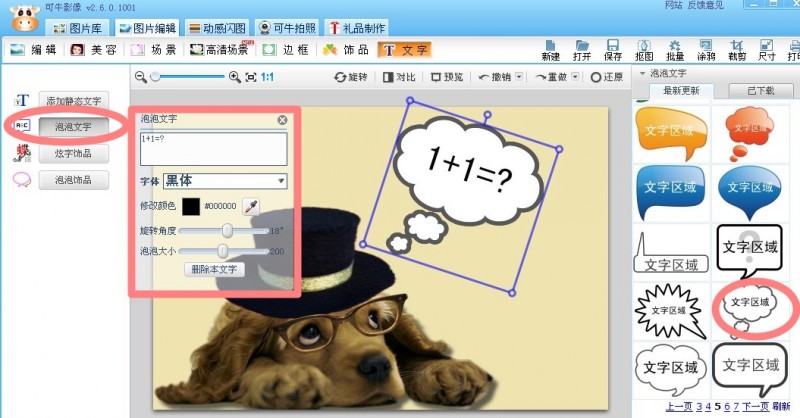
Task: Open the 可牛拍照 camera tab
Action: click(287, 28)
